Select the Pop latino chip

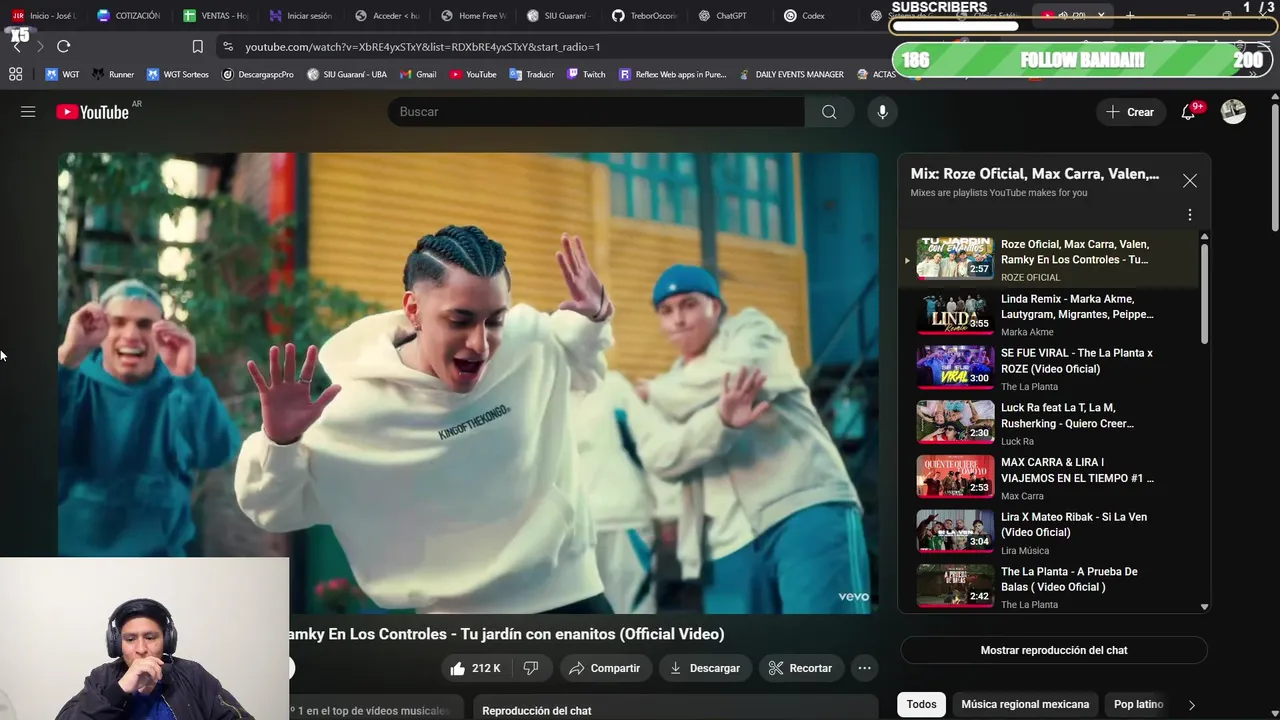(1138, 704)
